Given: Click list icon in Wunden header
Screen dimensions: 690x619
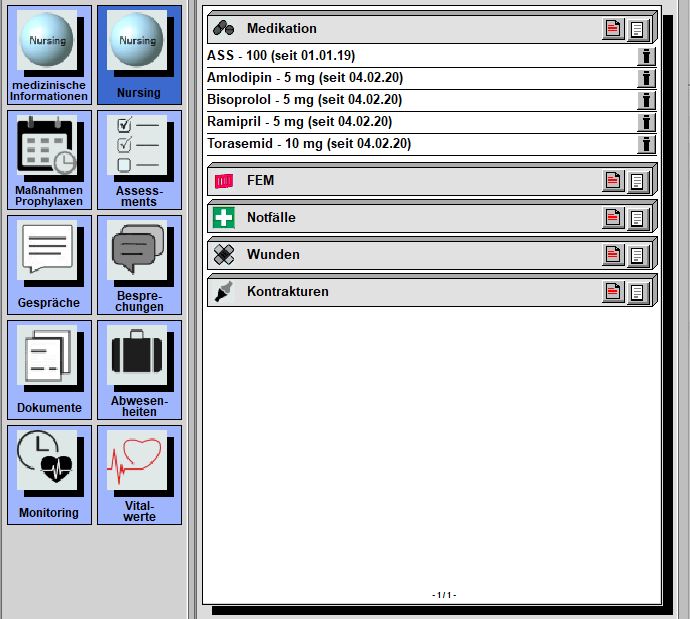Looking at the screenshot, I should [x=638, y=255].
